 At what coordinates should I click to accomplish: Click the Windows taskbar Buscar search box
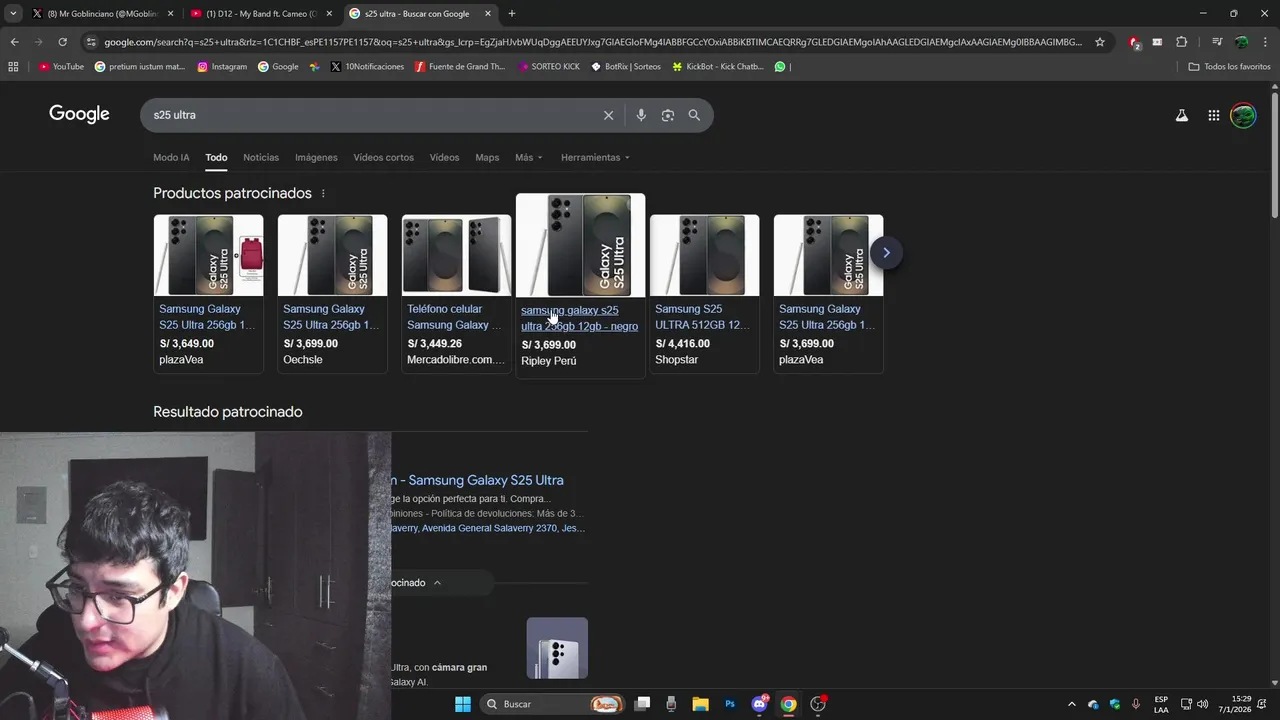click(553, 704)
